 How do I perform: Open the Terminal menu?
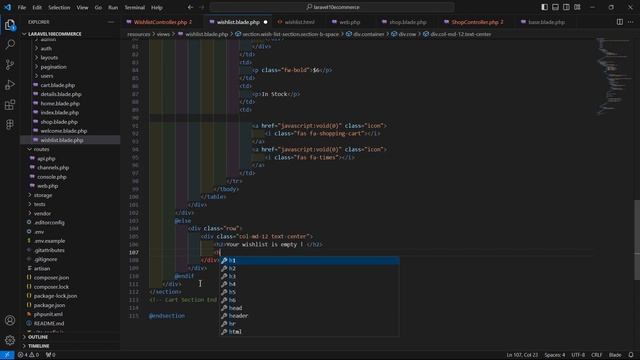[x=135, y=7]
